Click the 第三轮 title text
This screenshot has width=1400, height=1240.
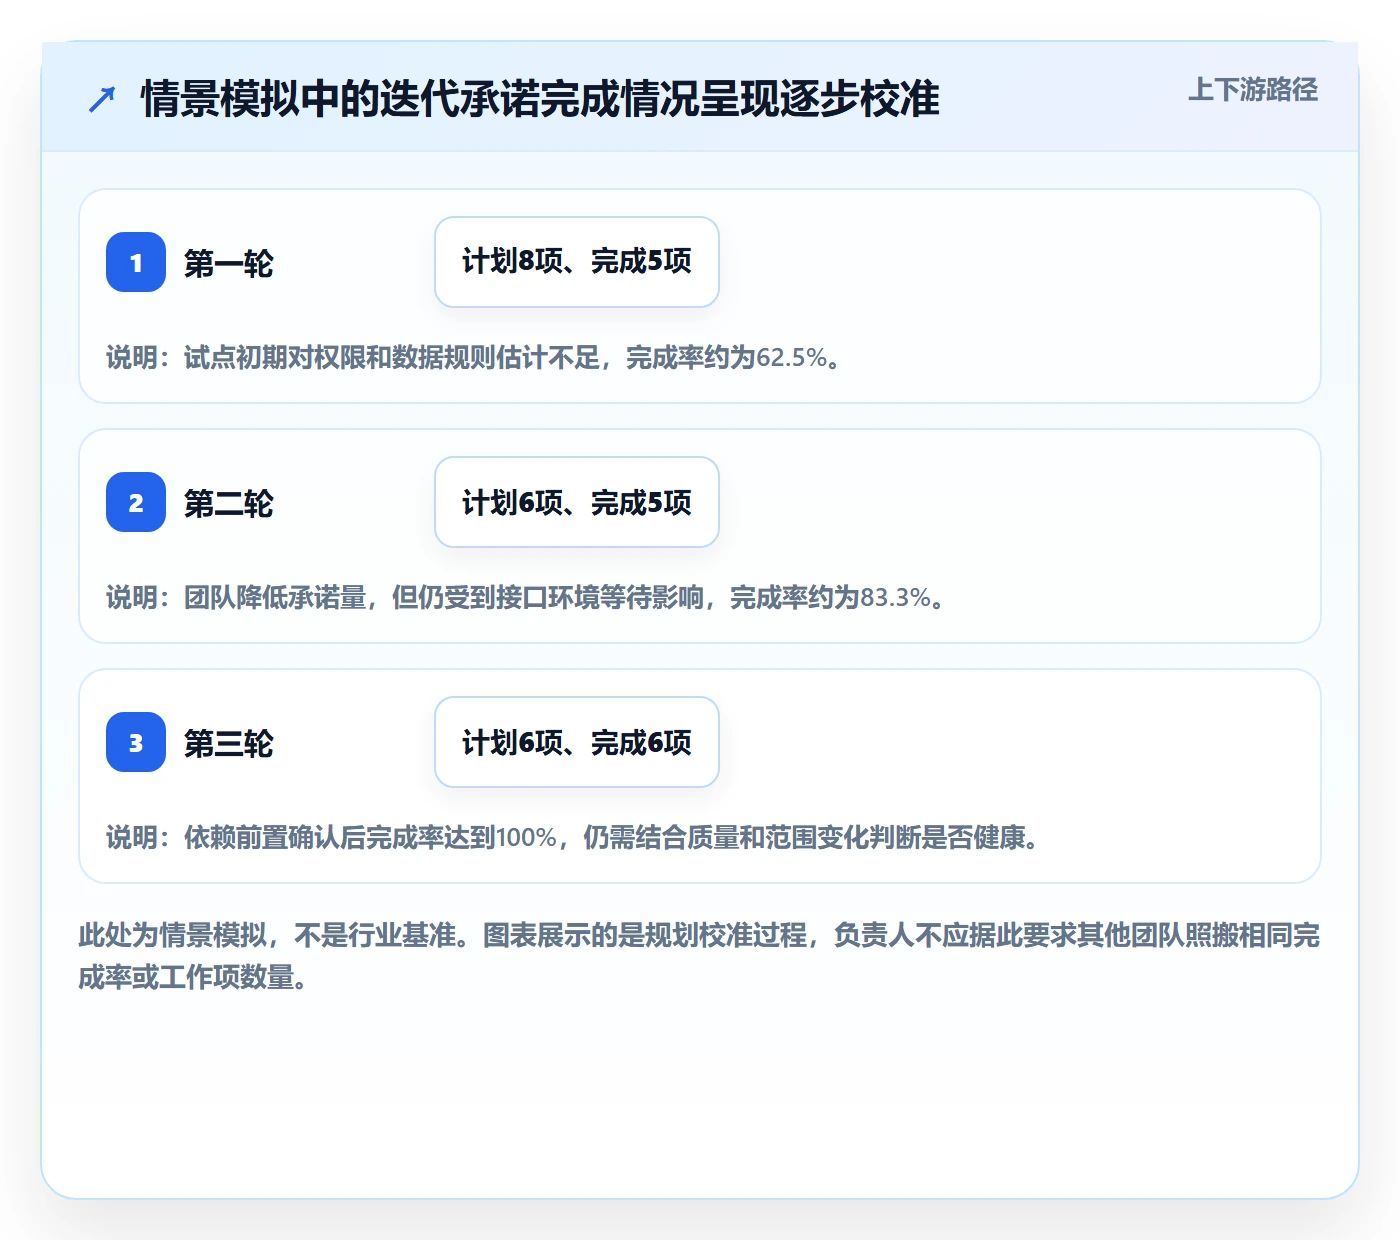click(229, 744)
